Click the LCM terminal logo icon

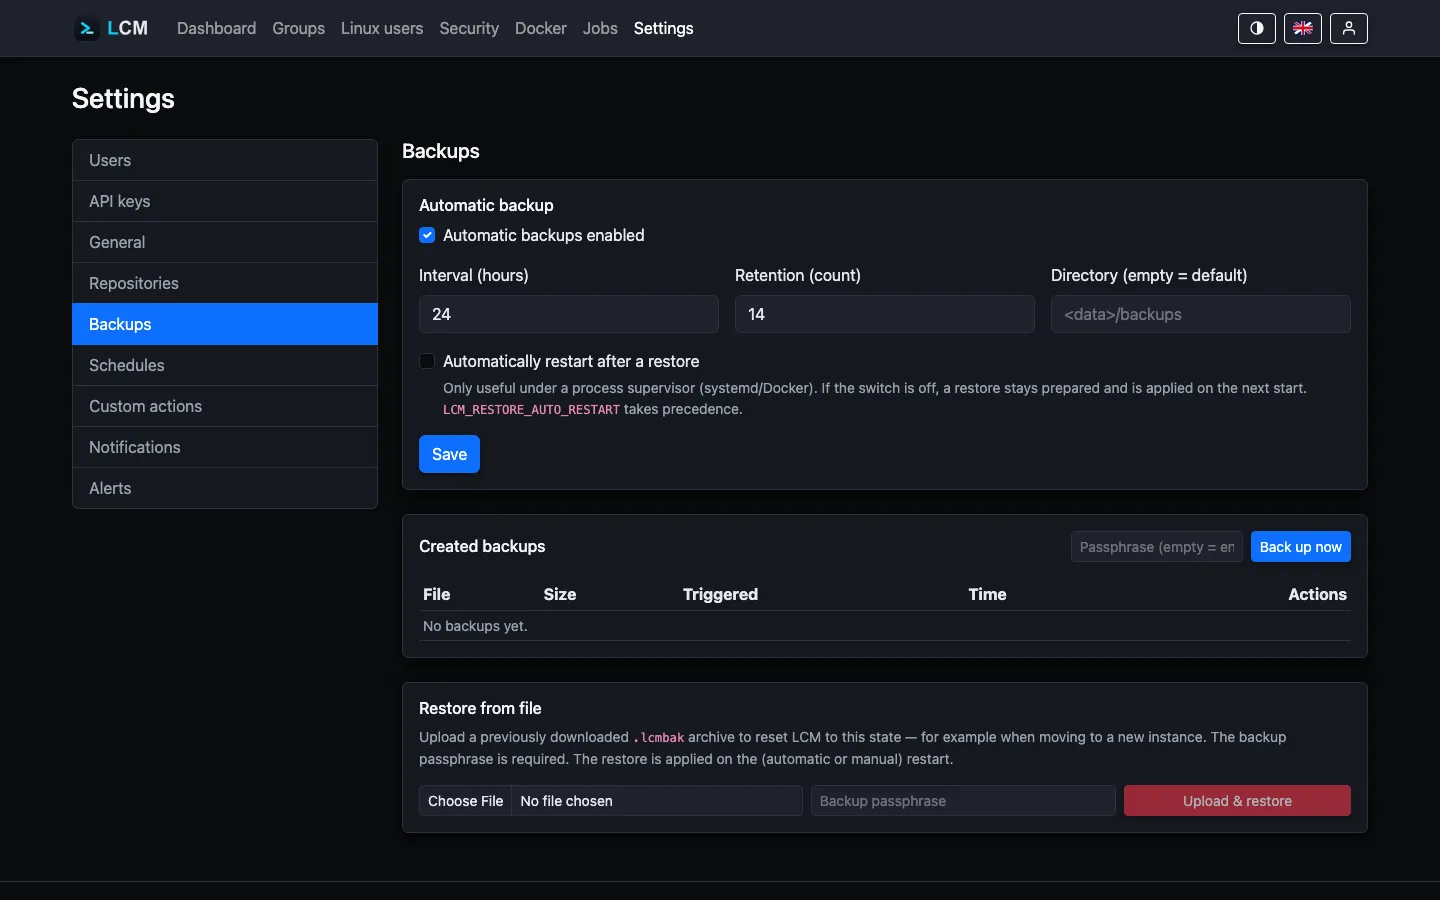coord(86,28)
